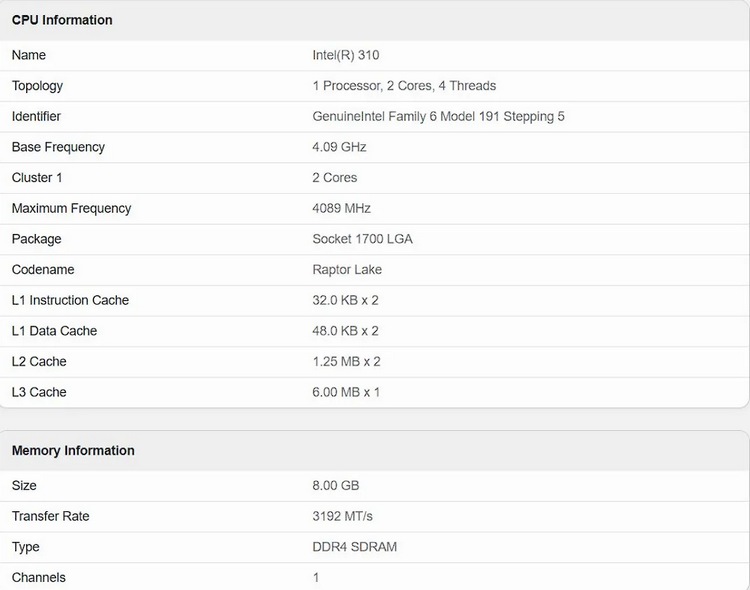The width and height of the screenshot is (750, 590).
Task: Click the Memory Information section header
Action: (73, 451)
